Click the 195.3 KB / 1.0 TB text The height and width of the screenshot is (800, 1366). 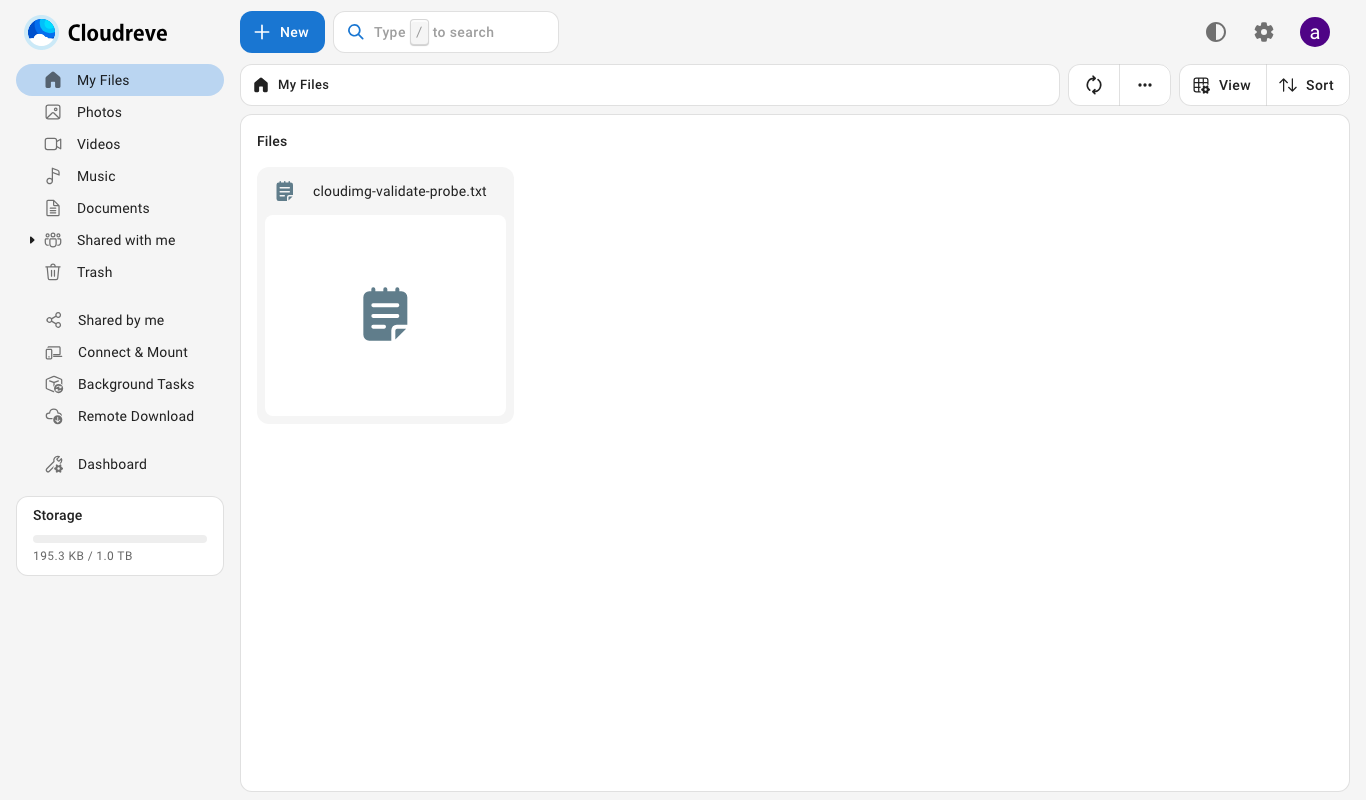tap(83, 556)
